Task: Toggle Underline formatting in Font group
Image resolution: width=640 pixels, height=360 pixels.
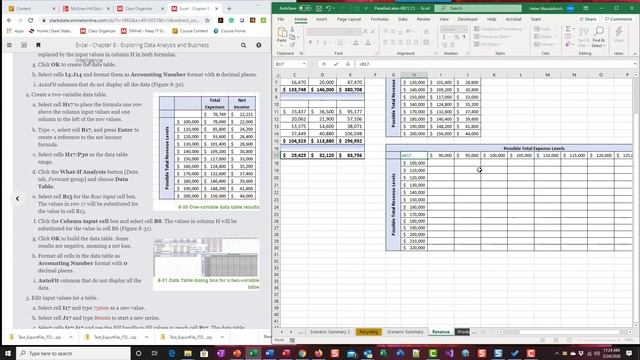Action: point(325,42)
